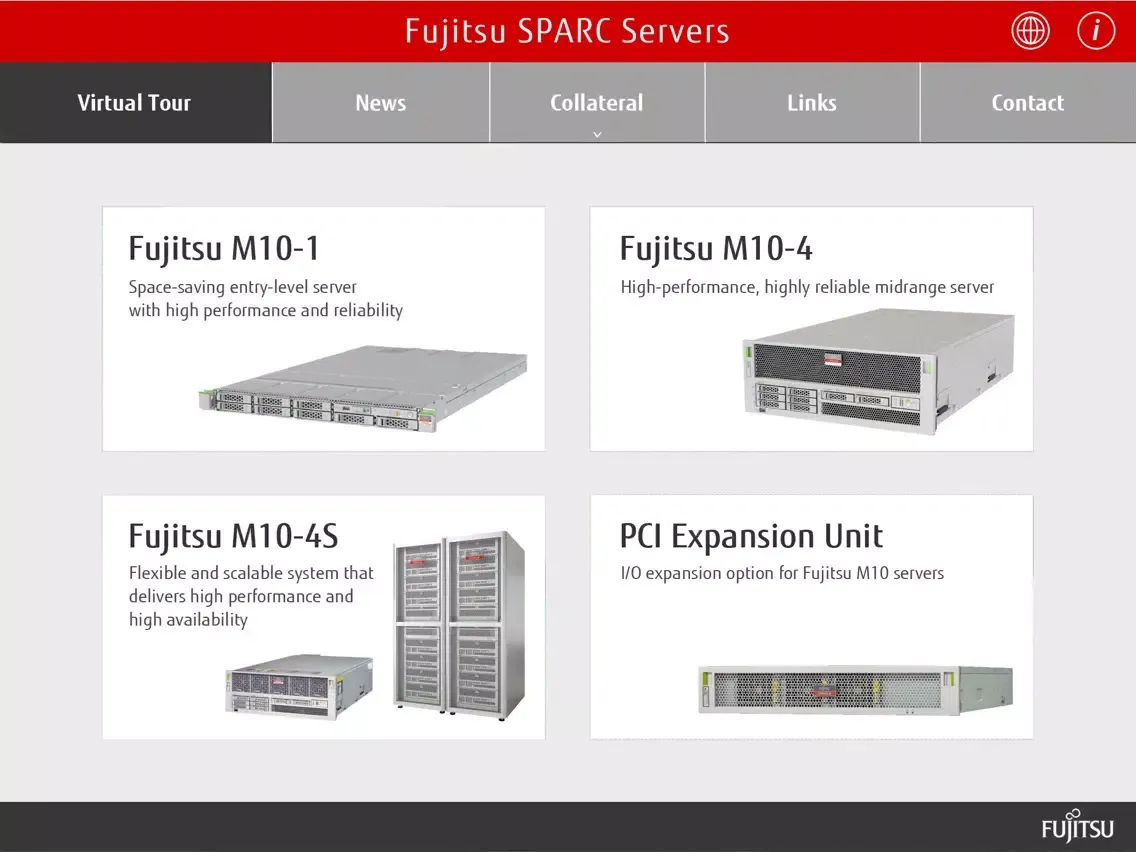Click 'I/O expansion option for Fujitsu M10 servers' text
Screen dimensions: 1136x852
pyautogui.click(x=782, y=573)
